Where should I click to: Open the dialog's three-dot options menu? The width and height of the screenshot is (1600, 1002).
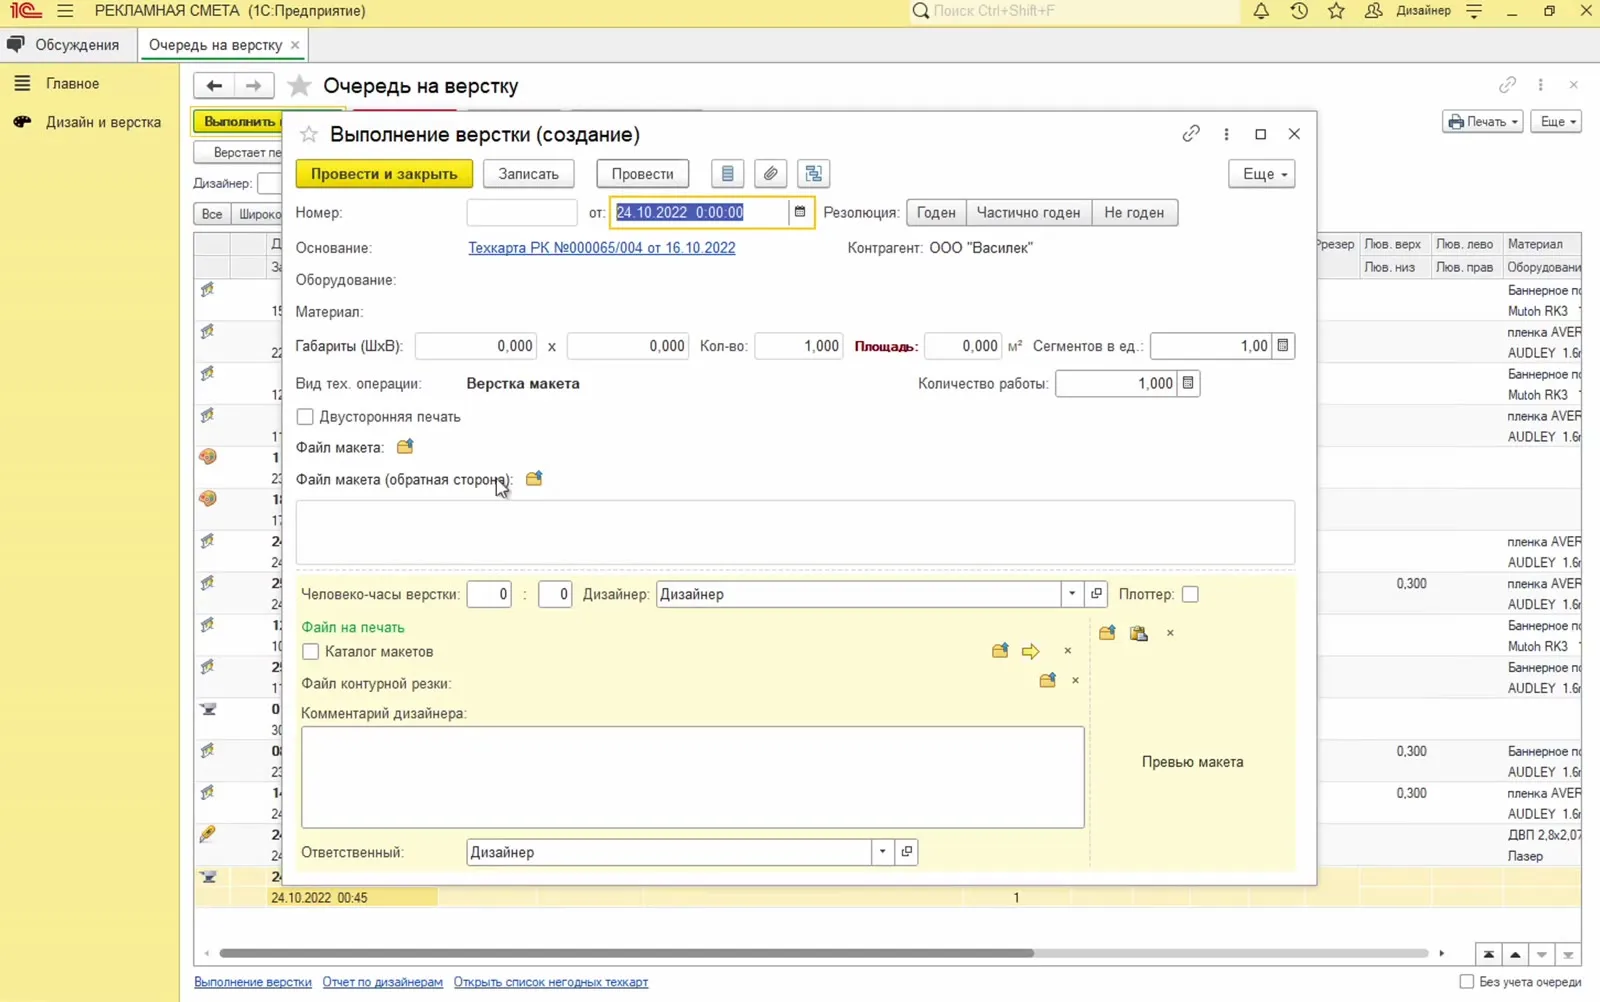pos(1227,134)
